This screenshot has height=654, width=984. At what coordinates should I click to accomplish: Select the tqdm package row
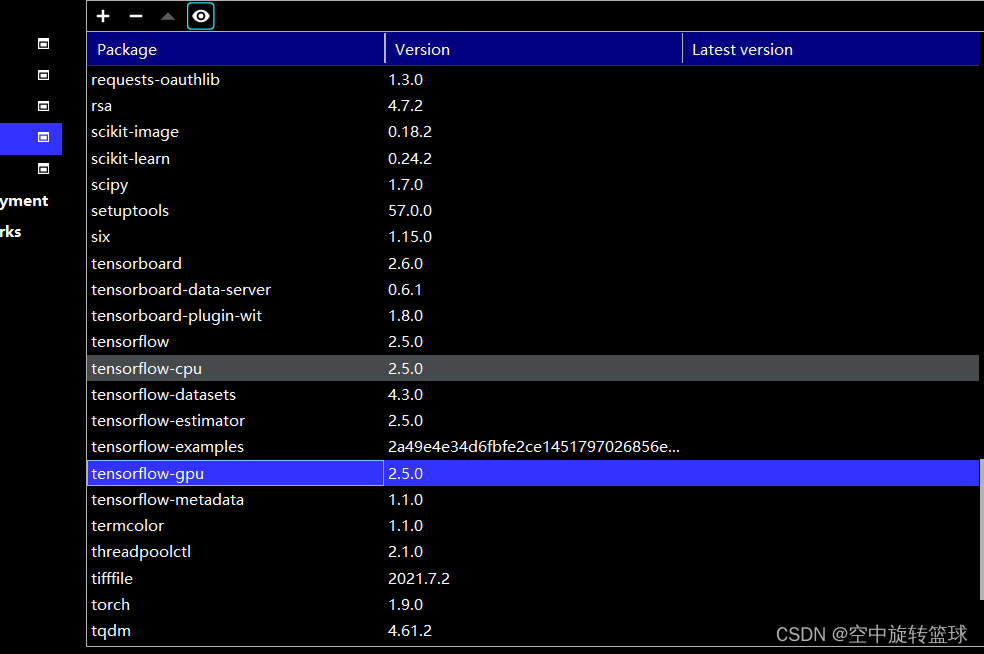click(x=533, y=631)
